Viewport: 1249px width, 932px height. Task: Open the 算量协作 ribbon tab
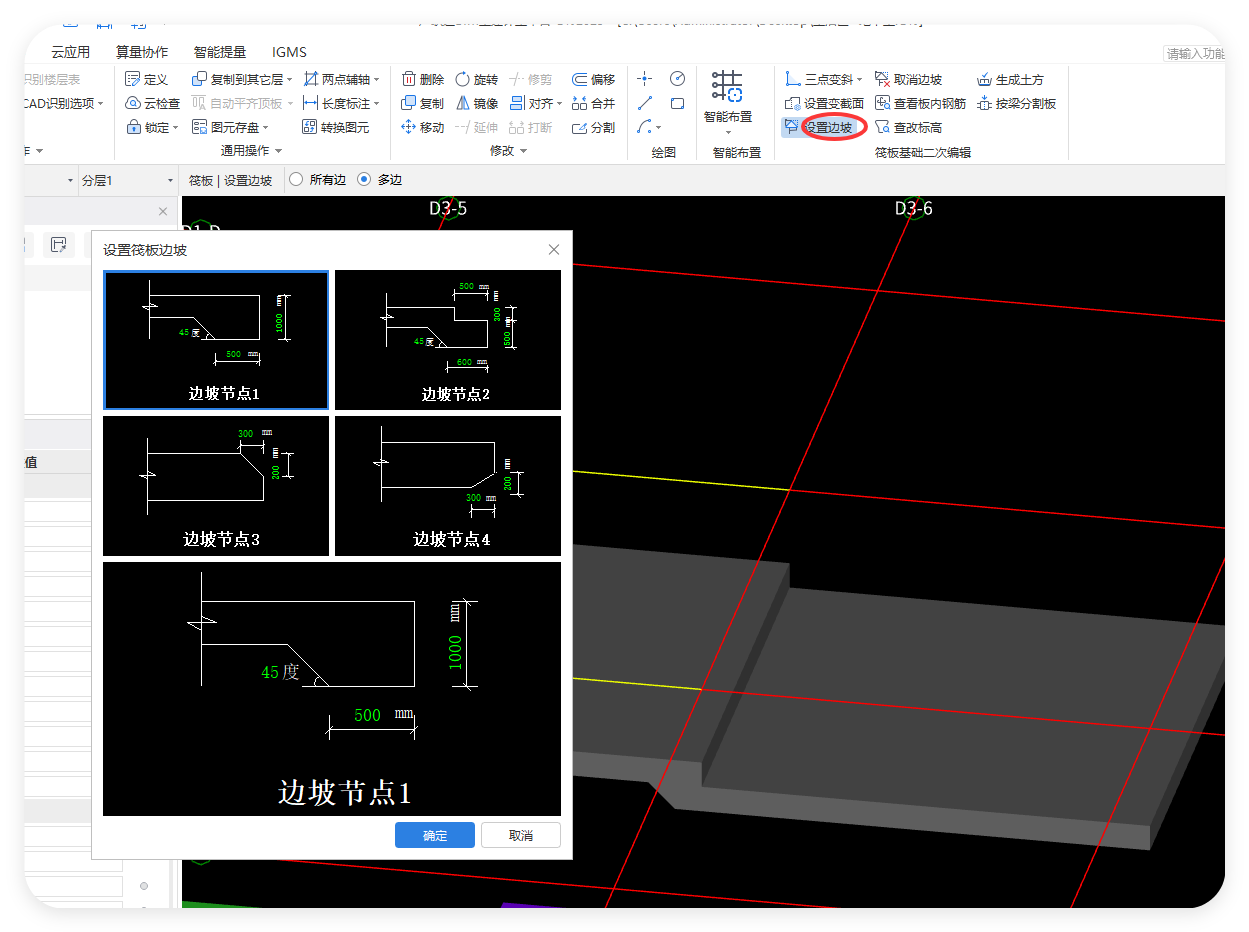(142, 52)
